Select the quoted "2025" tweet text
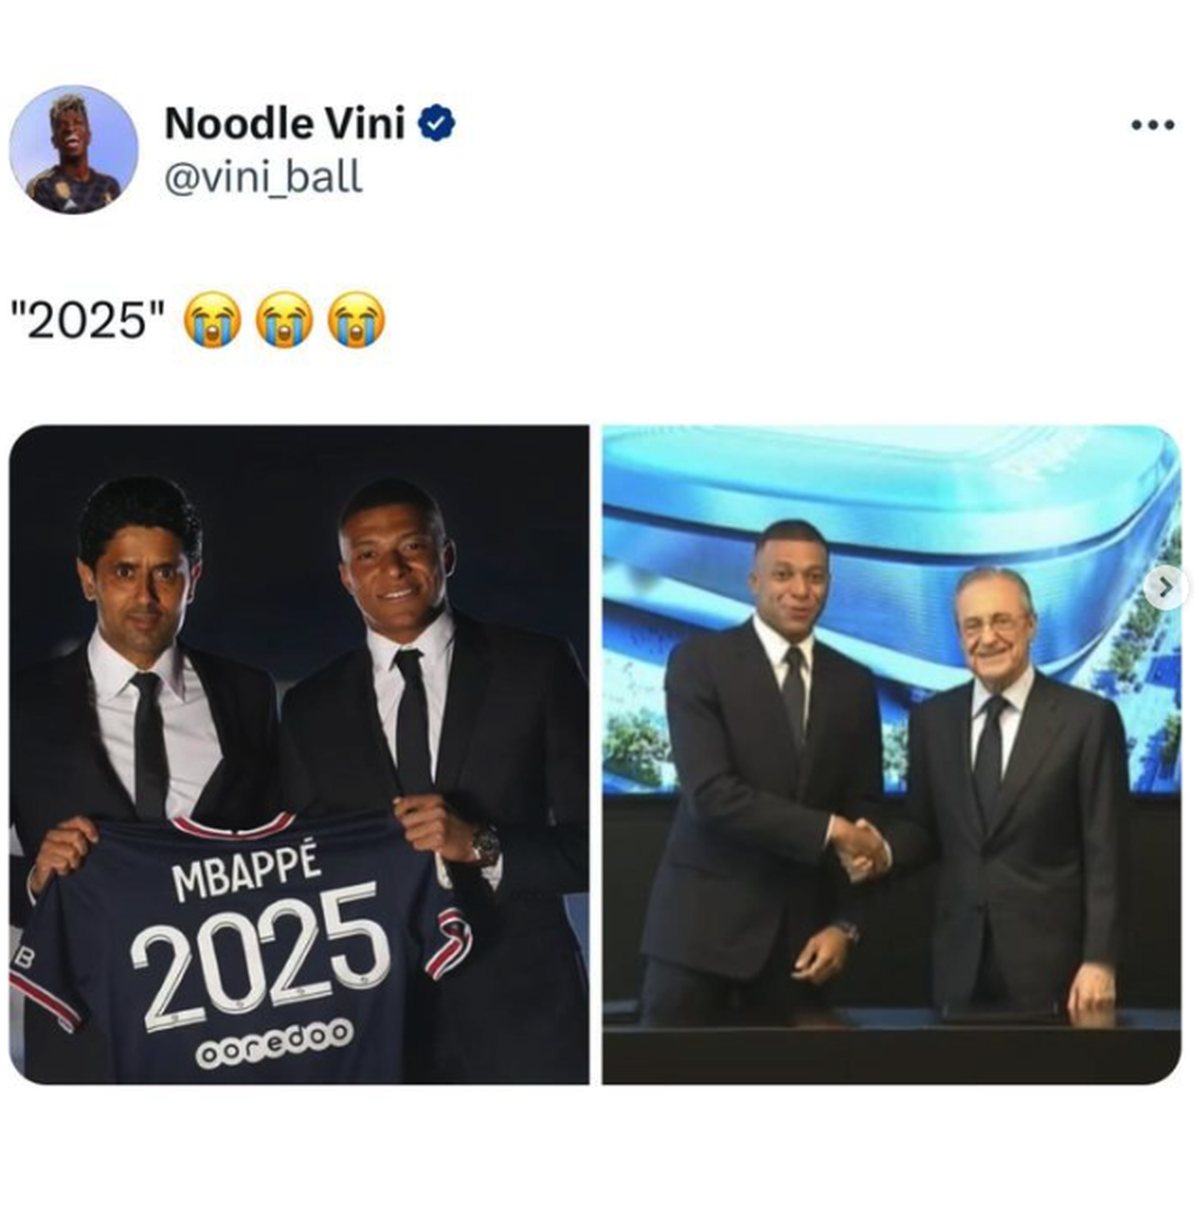Viewport: 1200px width, 1226px height. click(x=87, y=321)
